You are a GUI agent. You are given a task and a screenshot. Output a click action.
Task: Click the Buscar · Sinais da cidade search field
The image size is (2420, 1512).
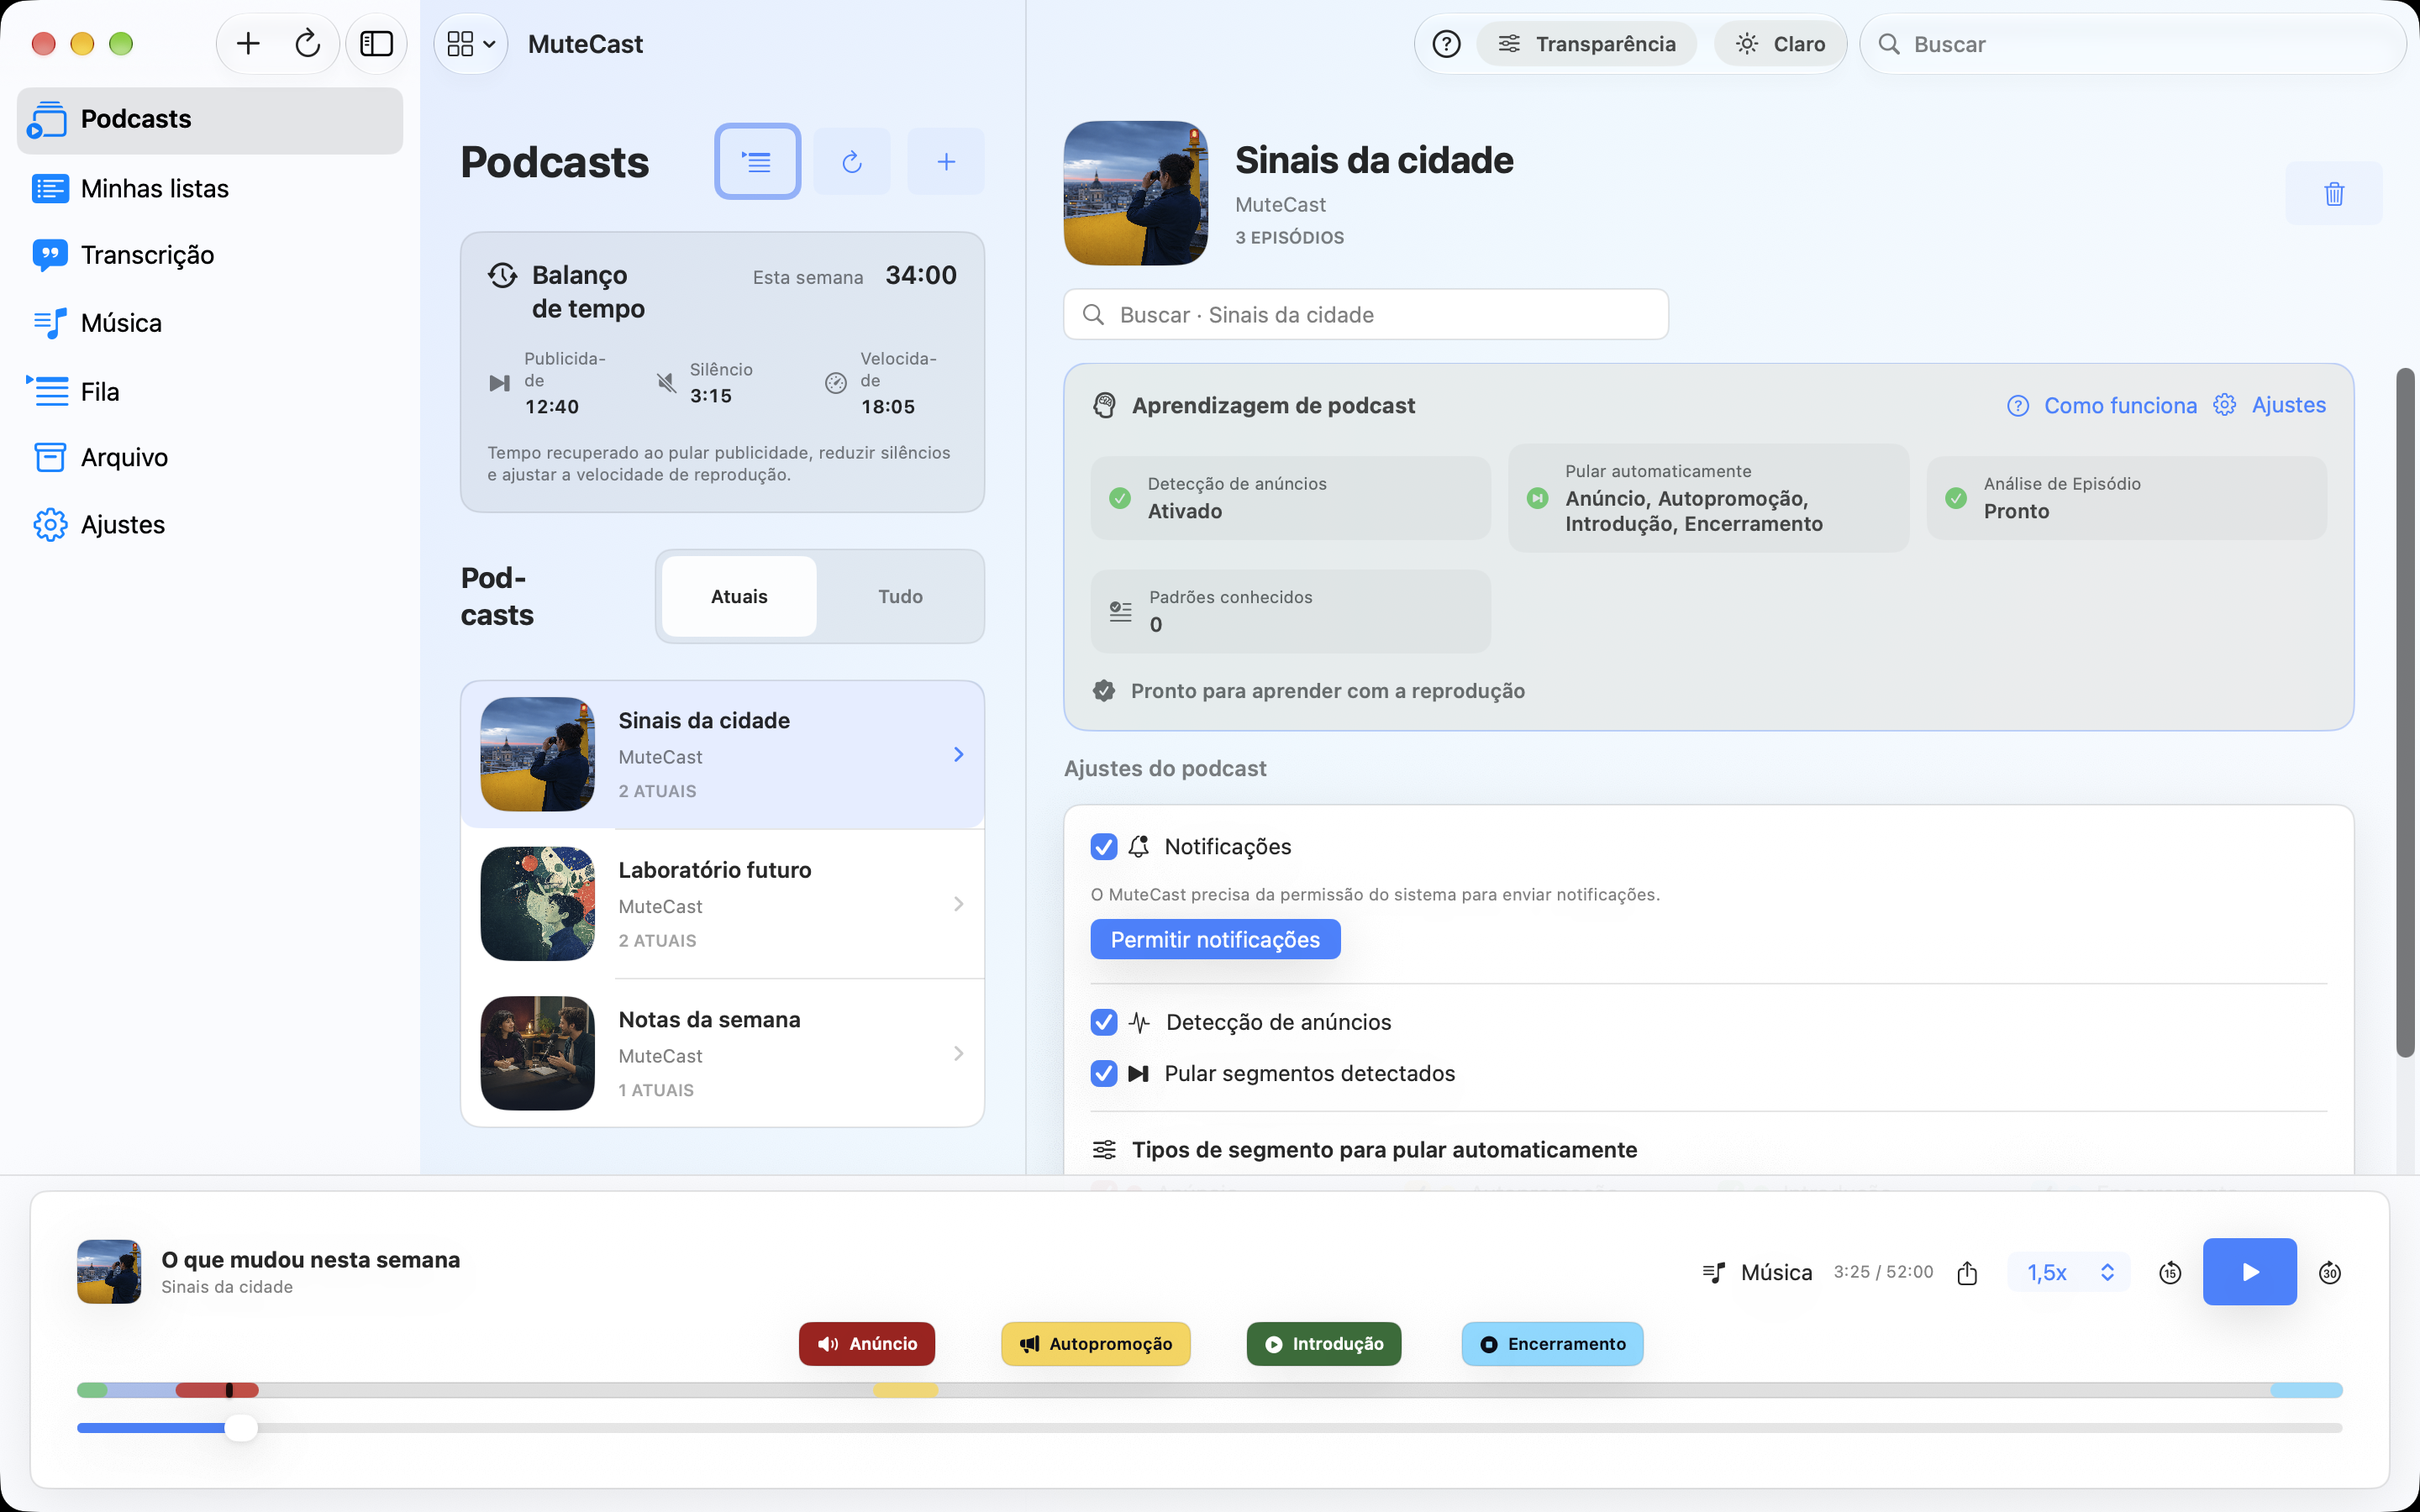[x=1366, y=315]
